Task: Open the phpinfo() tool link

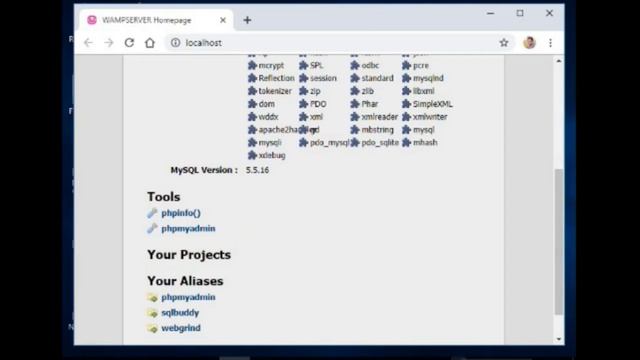Action: [181, 213]
